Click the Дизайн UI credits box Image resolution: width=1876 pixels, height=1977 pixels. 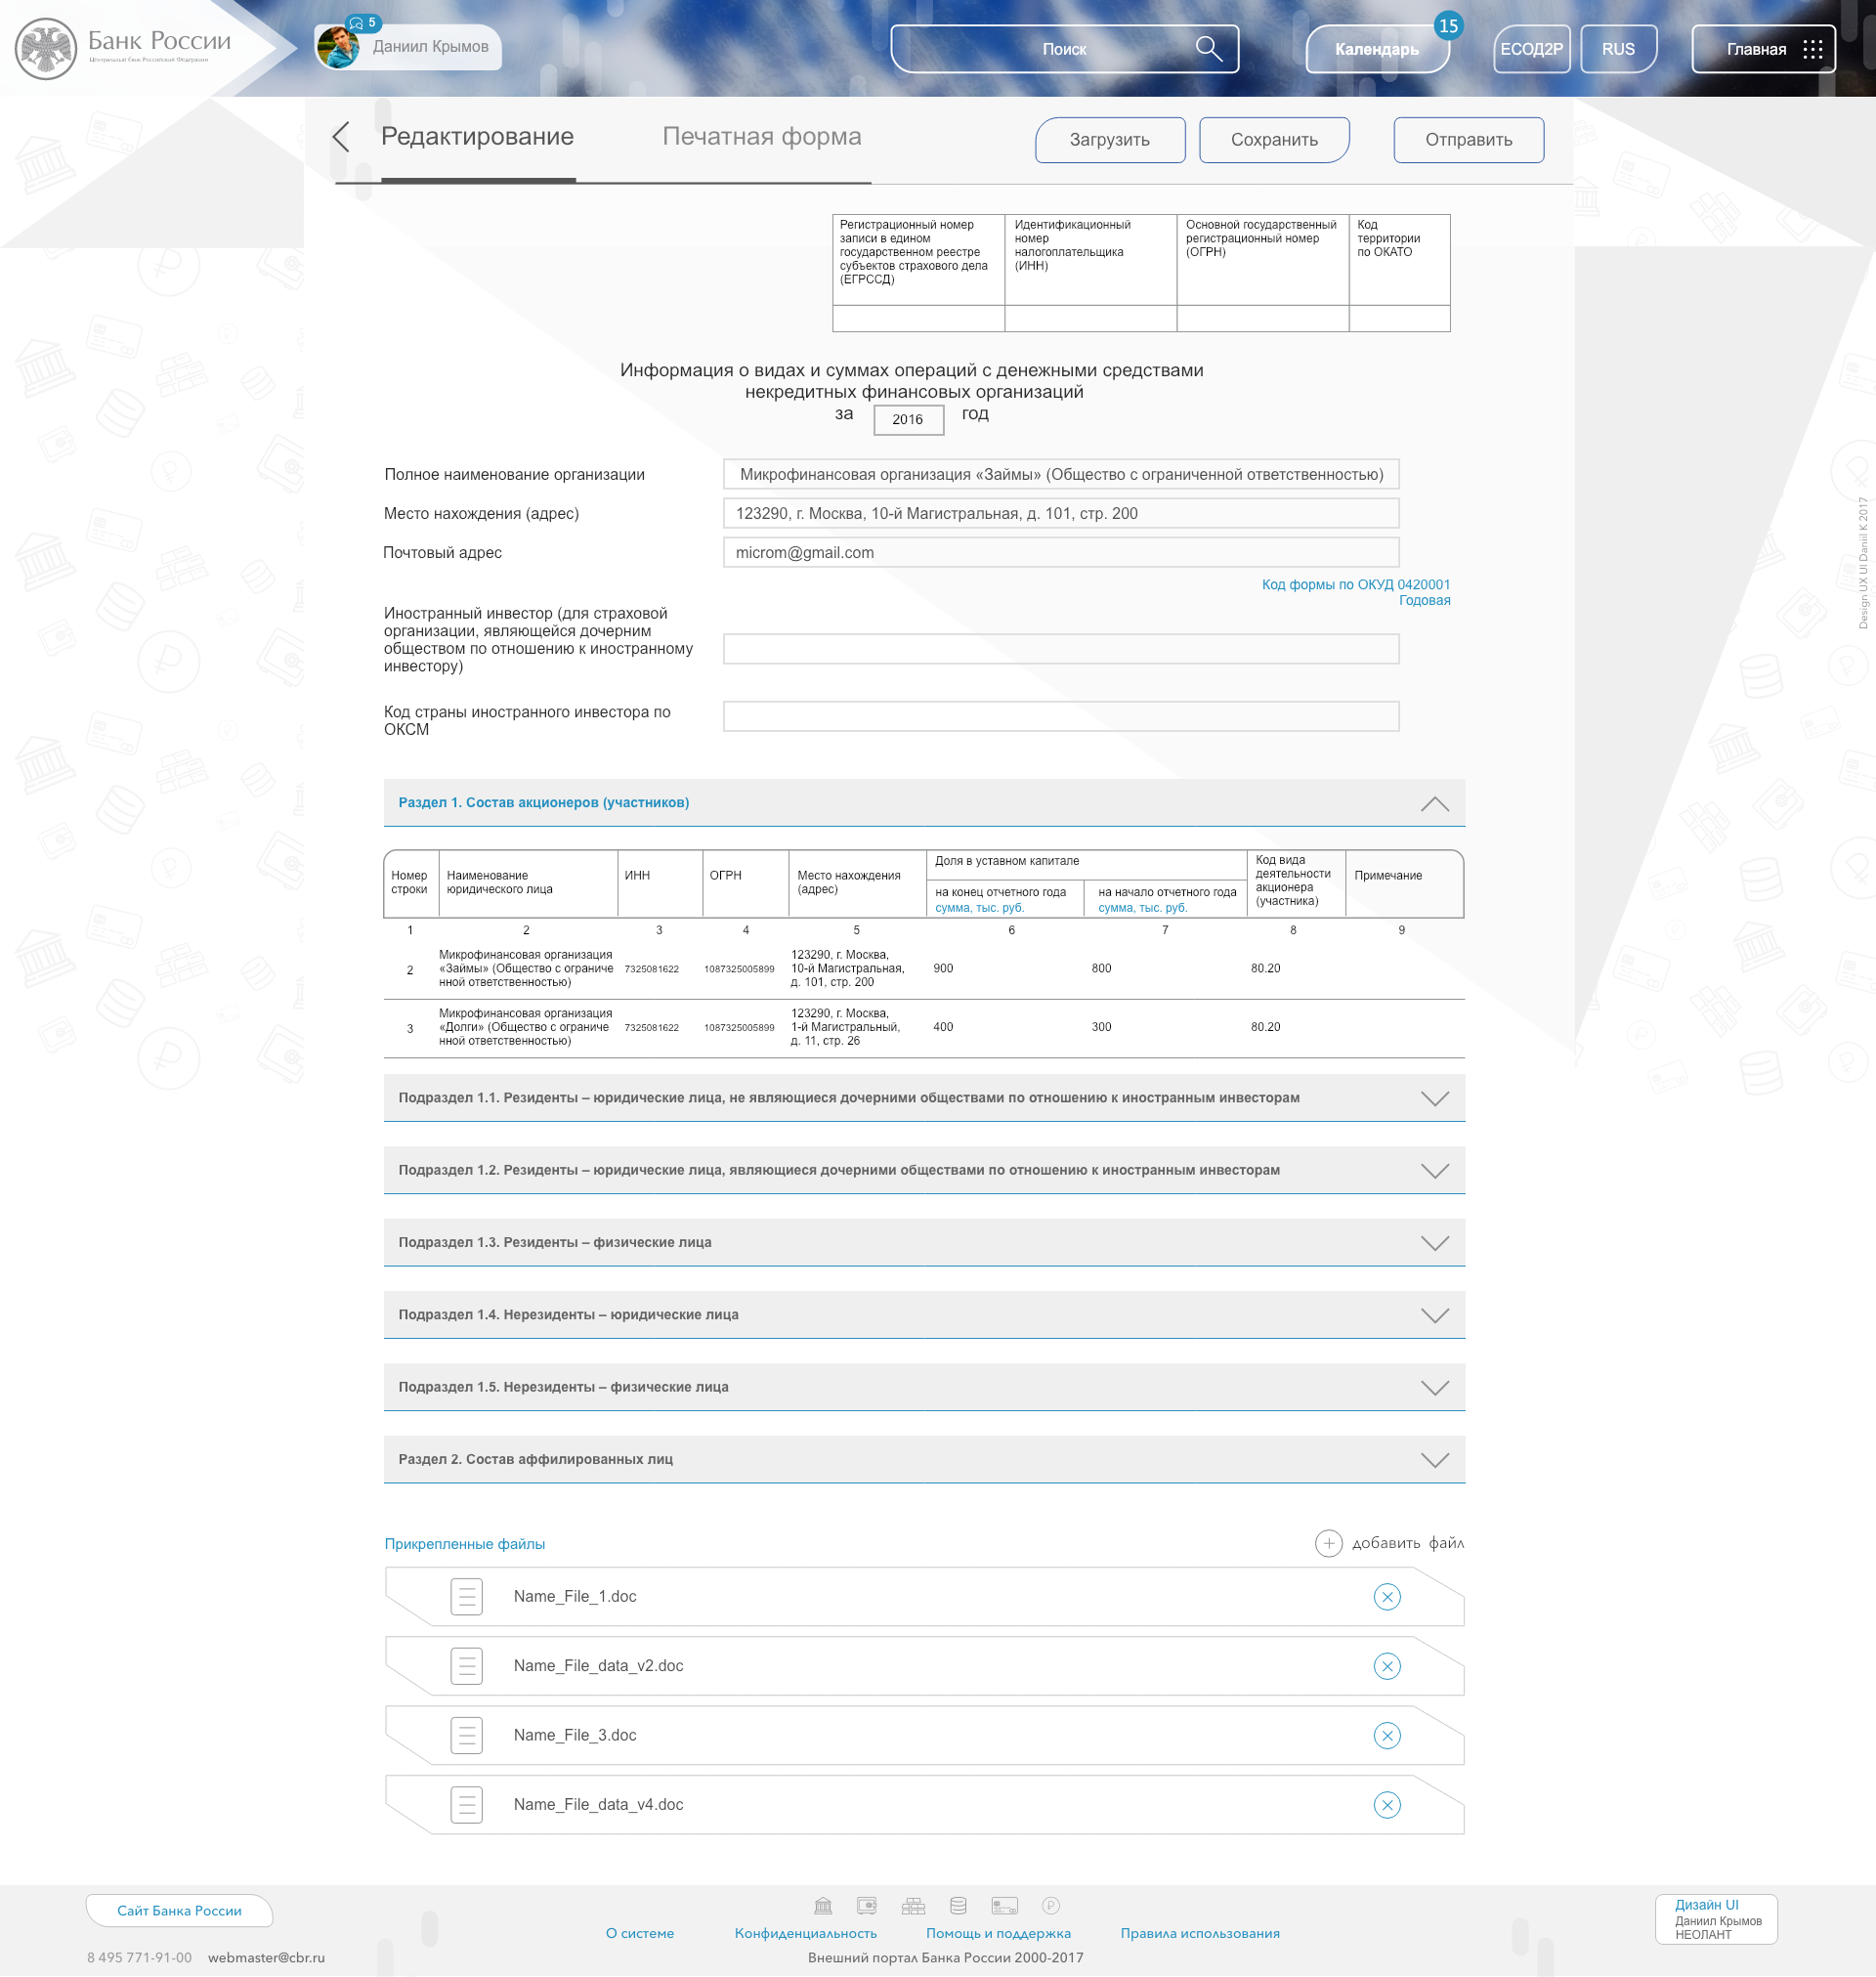click(x=1716, y=1920)
